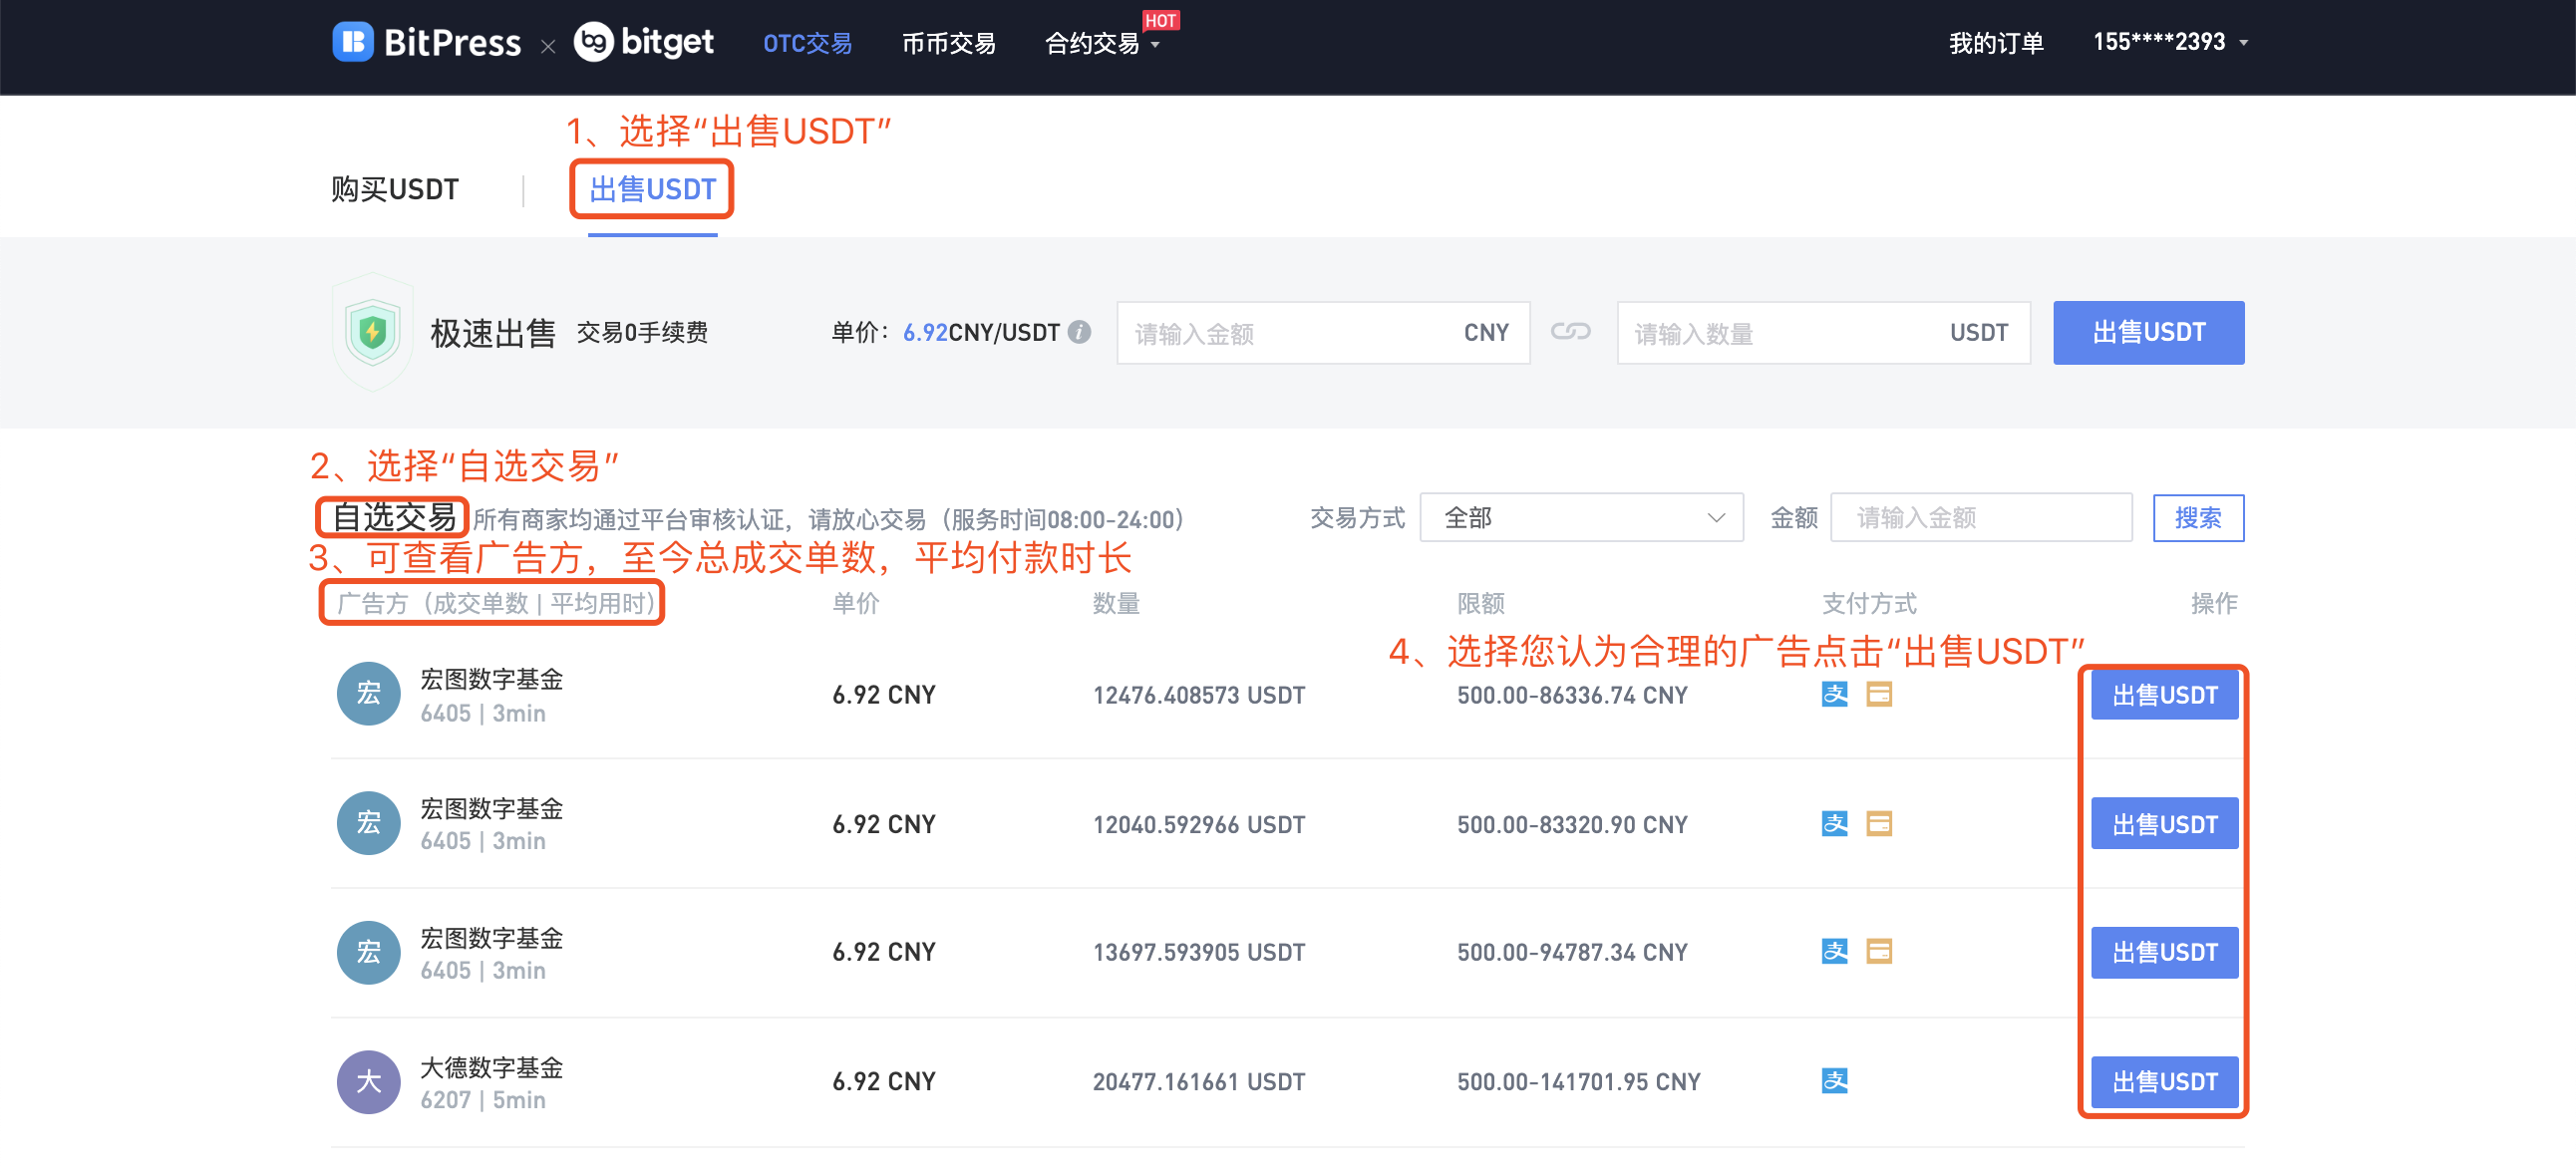Viewport: 2576px width, 1172px height.
Task: Click the 搜索 search button
Action: pyautogui.click(x=2197, y=518)
